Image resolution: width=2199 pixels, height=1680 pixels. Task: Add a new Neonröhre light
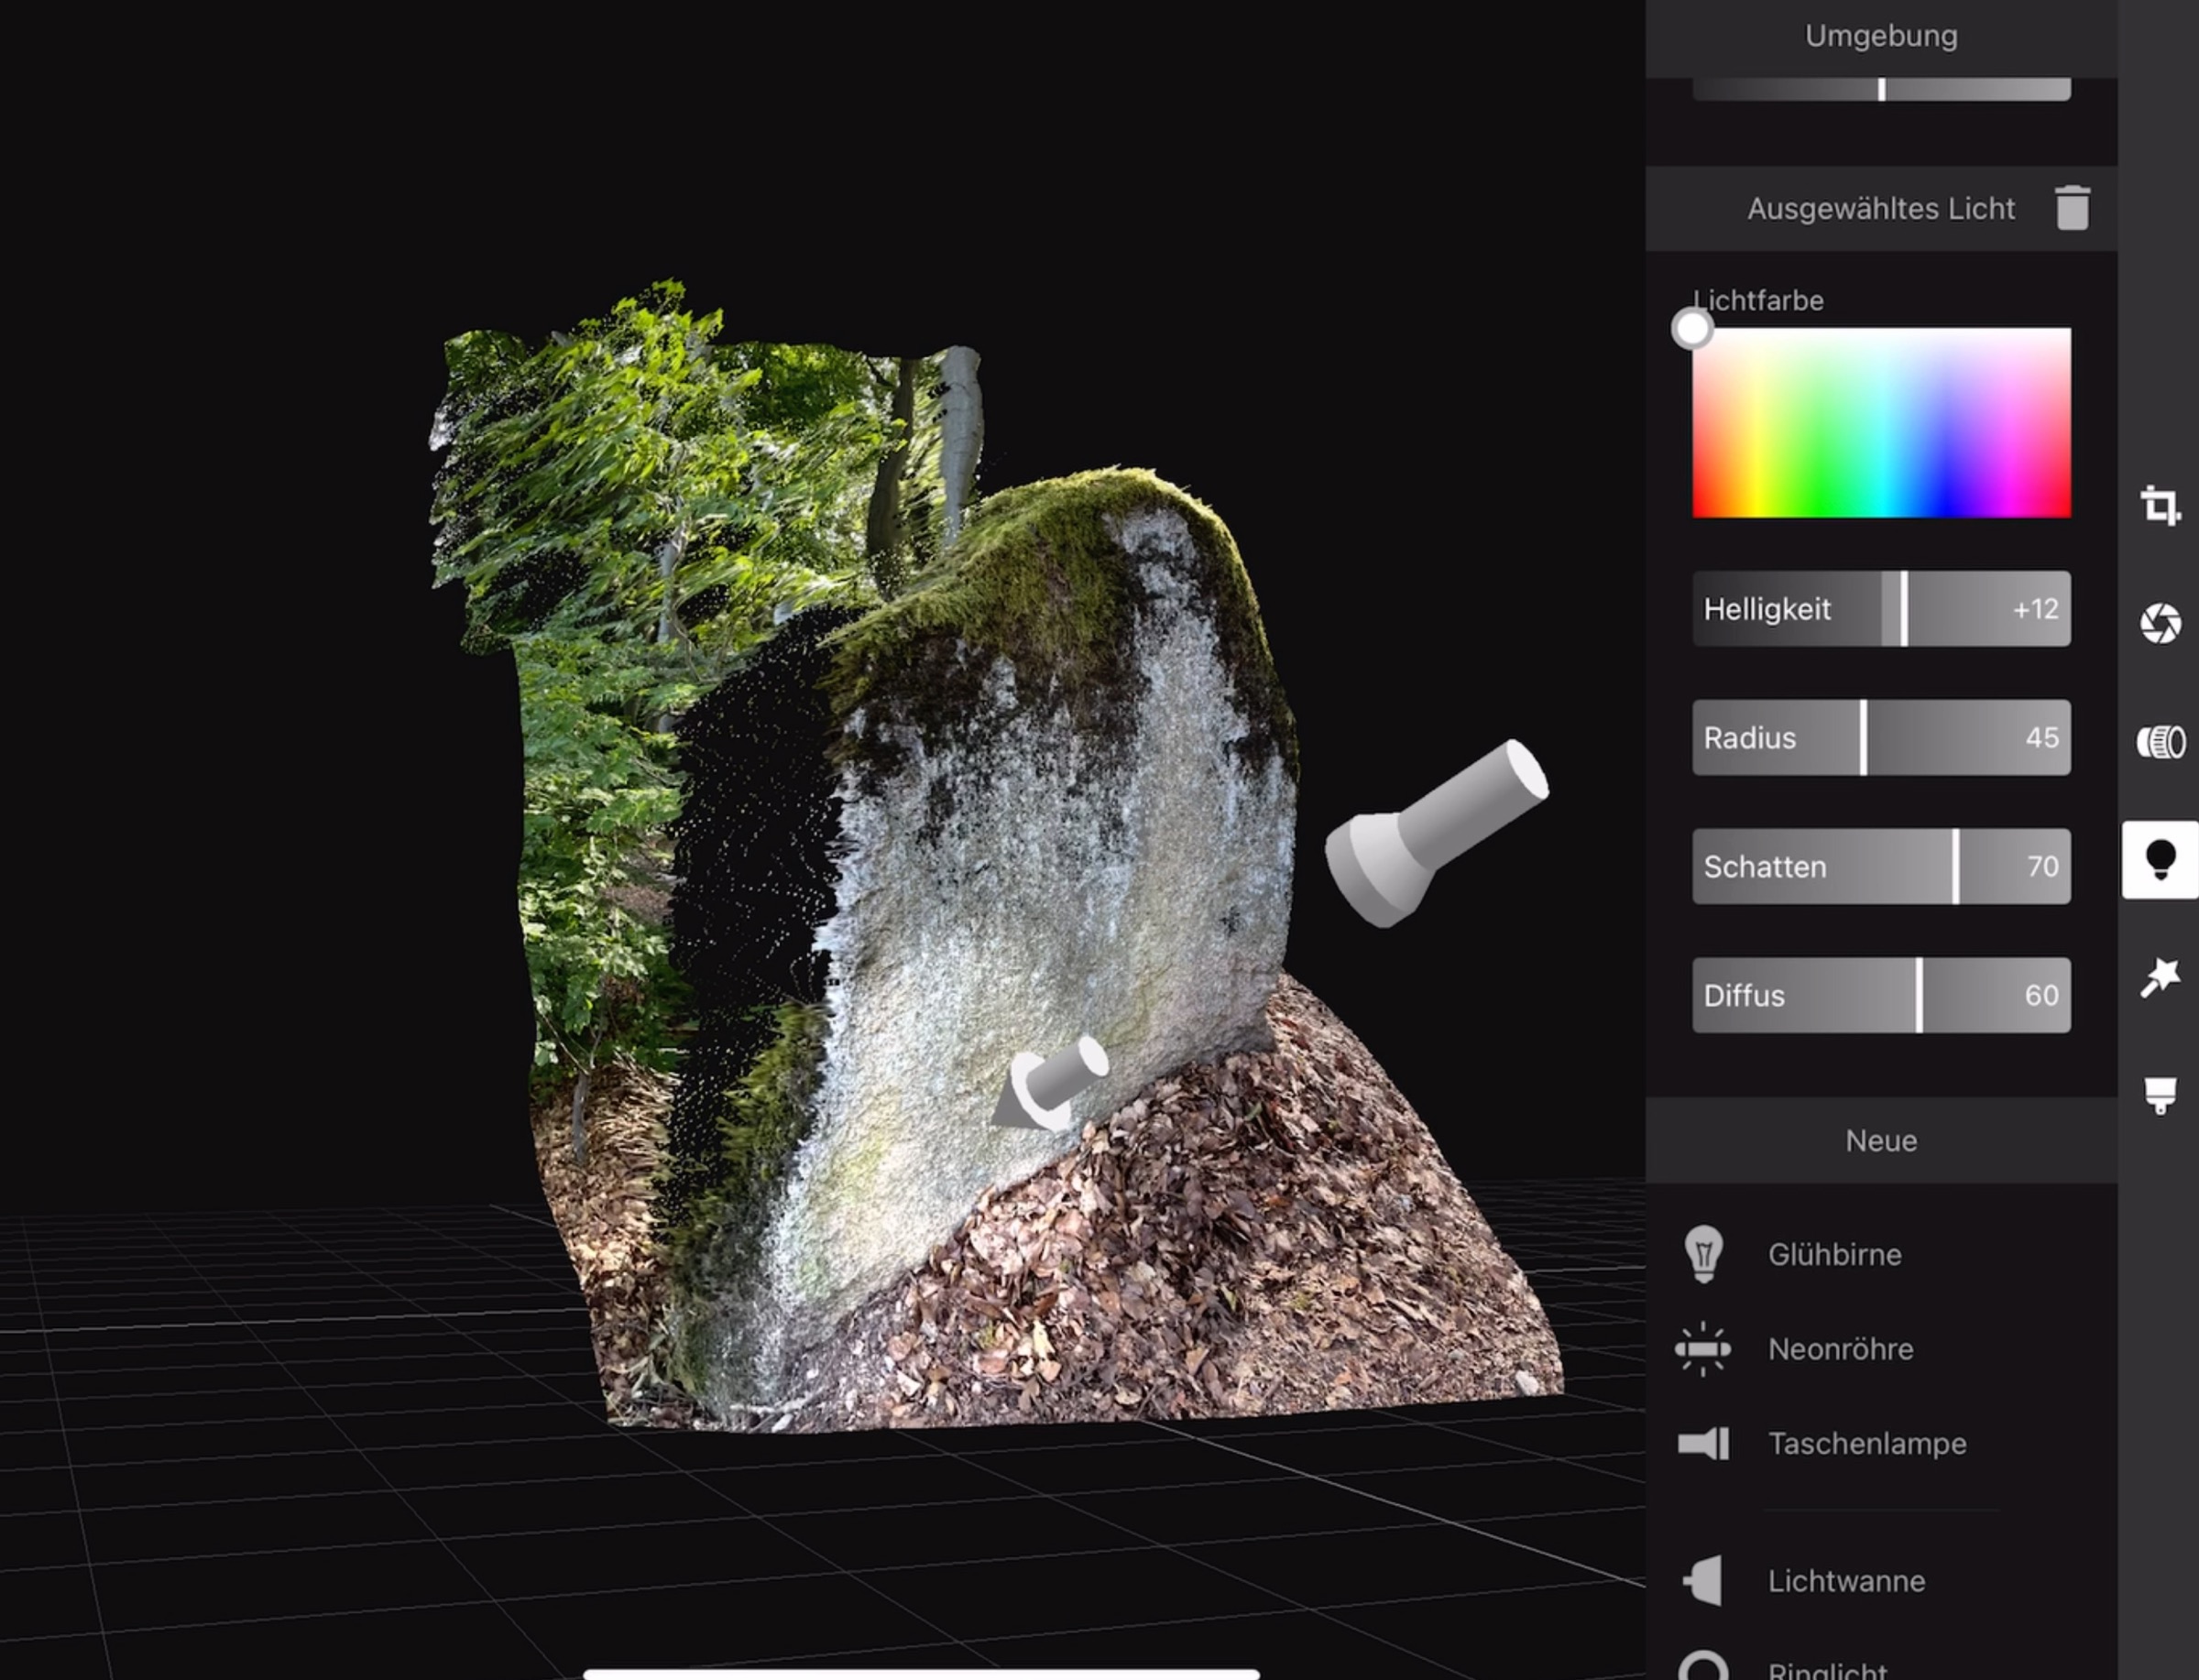(1839, 1349)
